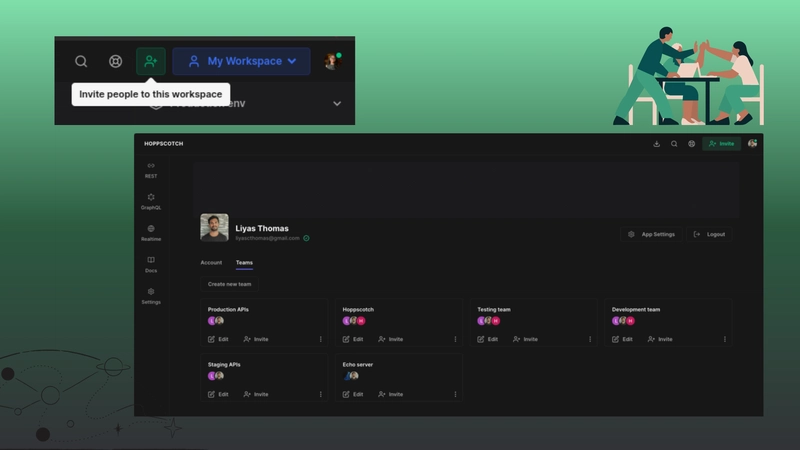Click the App Settings button
This screenshot has height=450, width=800.
pos(651,234)
